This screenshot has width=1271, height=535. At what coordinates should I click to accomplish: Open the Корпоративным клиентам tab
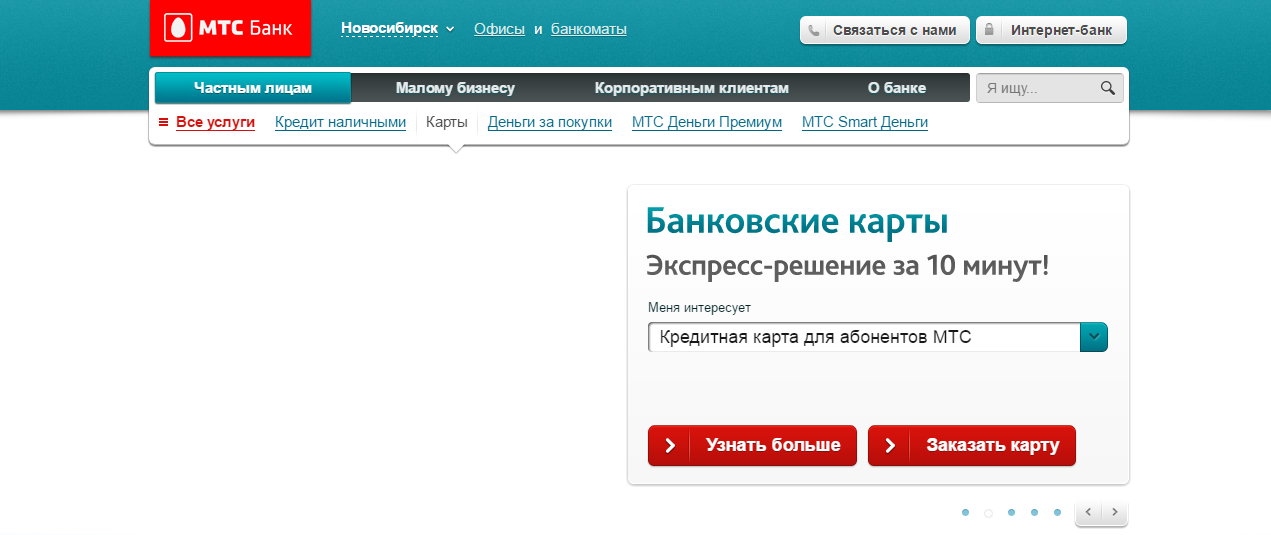click(x=692, y=88)
